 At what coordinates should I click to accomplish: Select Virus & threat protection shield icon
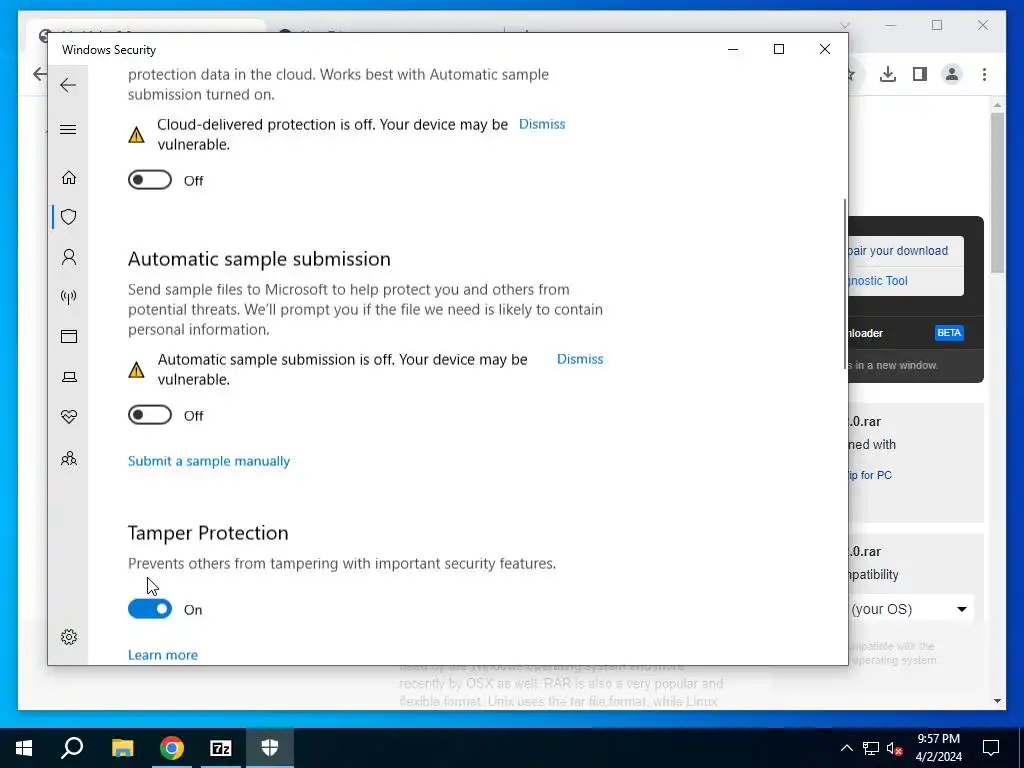(x=69, y=217)
